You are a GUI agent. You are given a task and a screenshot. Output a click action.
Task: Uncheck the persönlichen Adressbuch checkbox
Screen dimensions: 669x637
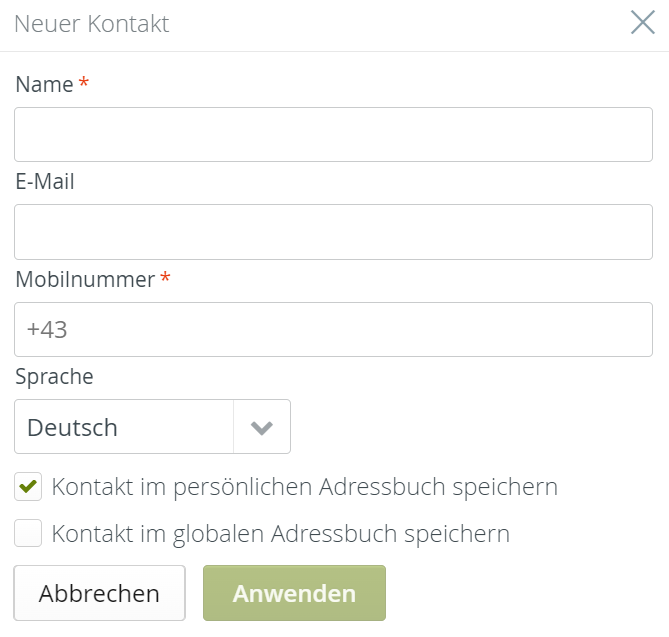28,487
